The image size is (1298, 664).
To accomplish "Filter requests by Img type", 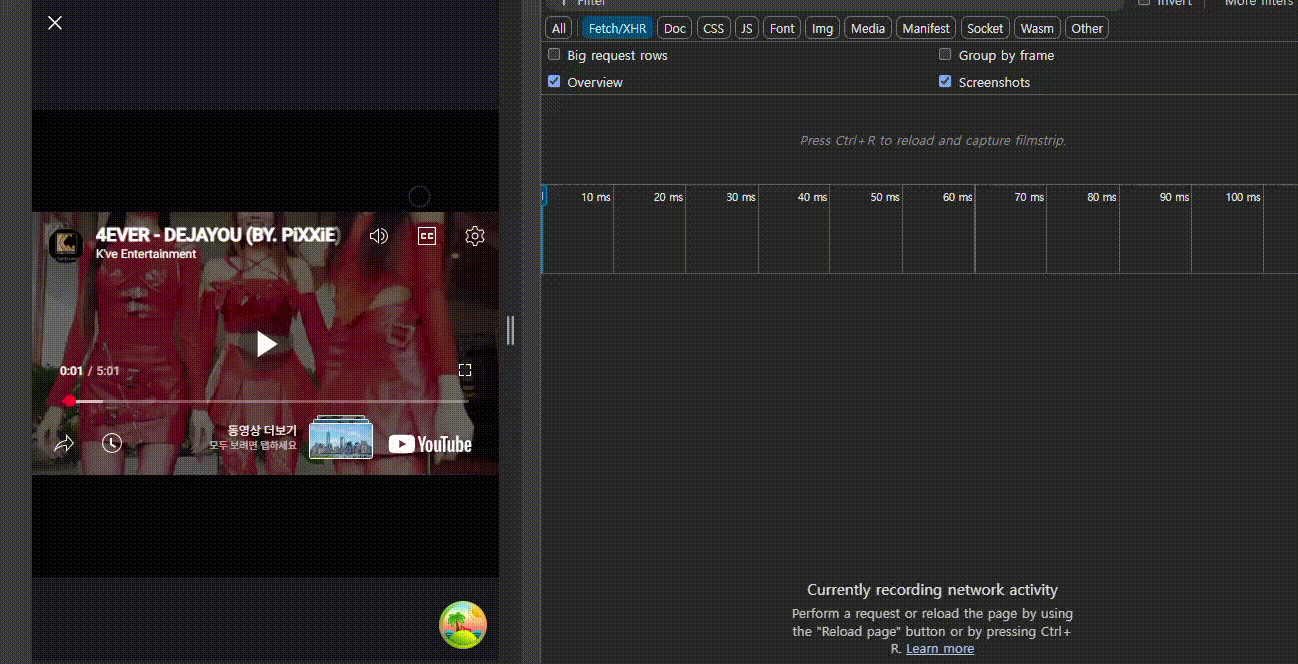I will tap(822, 28).
